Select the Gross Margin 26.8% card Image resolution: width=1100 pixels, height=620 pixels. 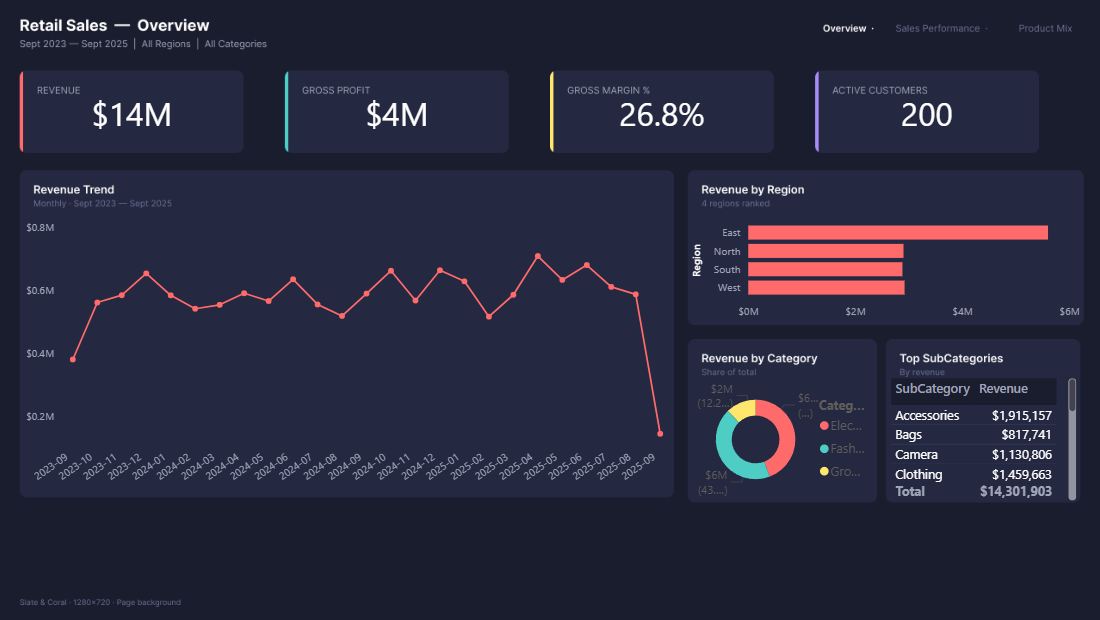pos(662,112)
